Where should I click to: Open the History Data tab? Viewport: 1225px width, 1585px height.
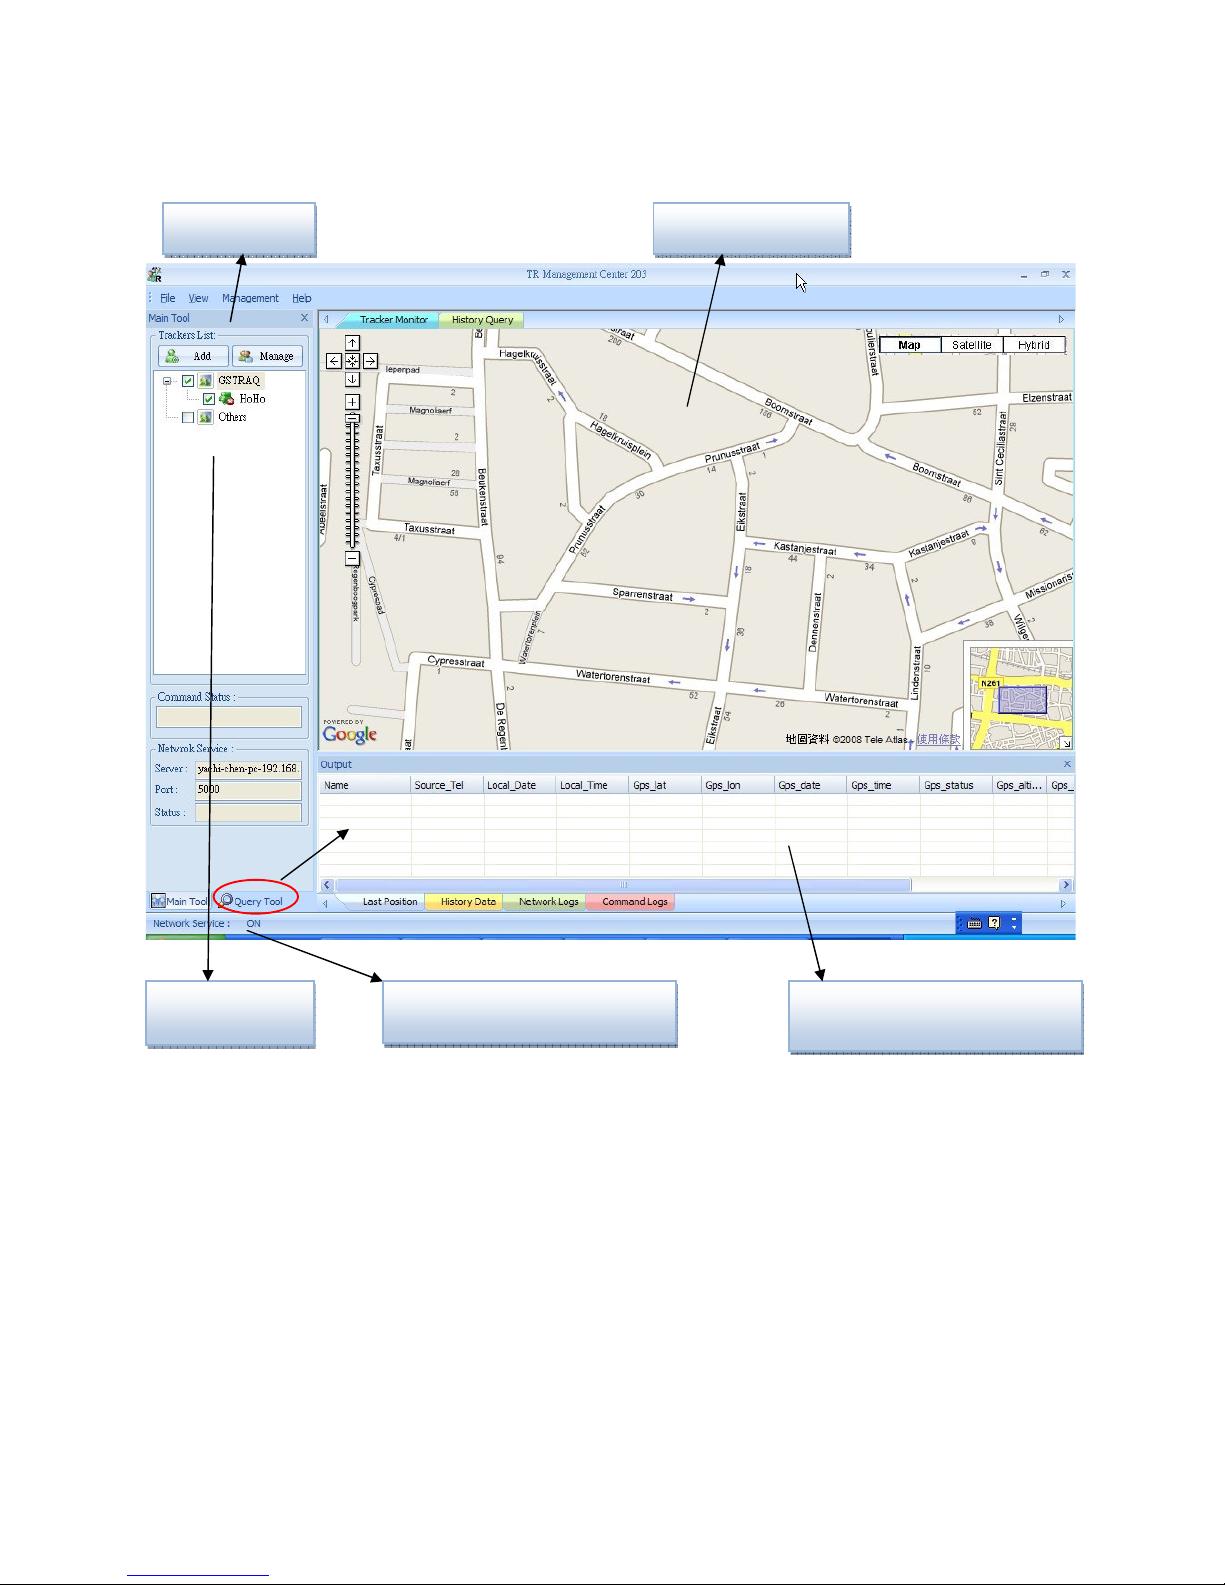467,902
